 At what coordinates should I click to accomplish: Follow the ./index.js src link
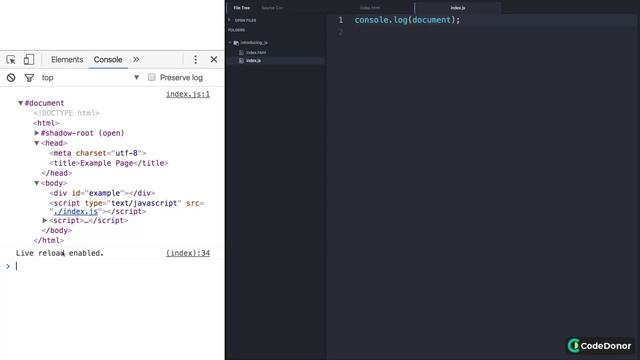pyautogui.click(x=76, y=211)
